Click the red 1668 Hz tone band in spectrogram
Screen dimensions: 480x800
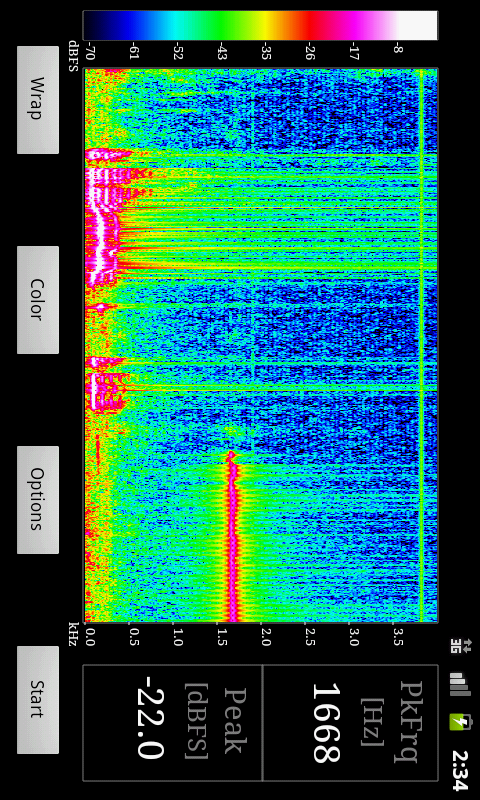click(233, 536)
